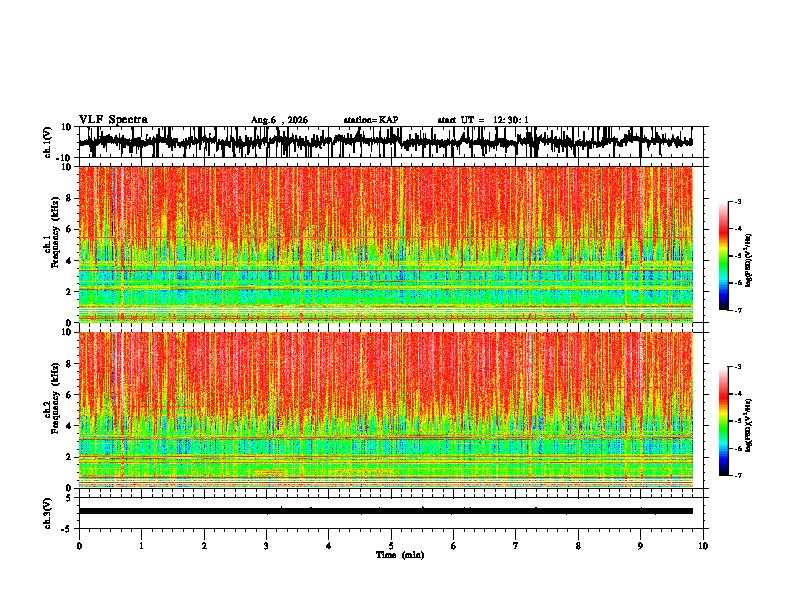792x612 pixels.
Task: Click the ch.1 voltage waveform panel
Action: tap(386, 142)
